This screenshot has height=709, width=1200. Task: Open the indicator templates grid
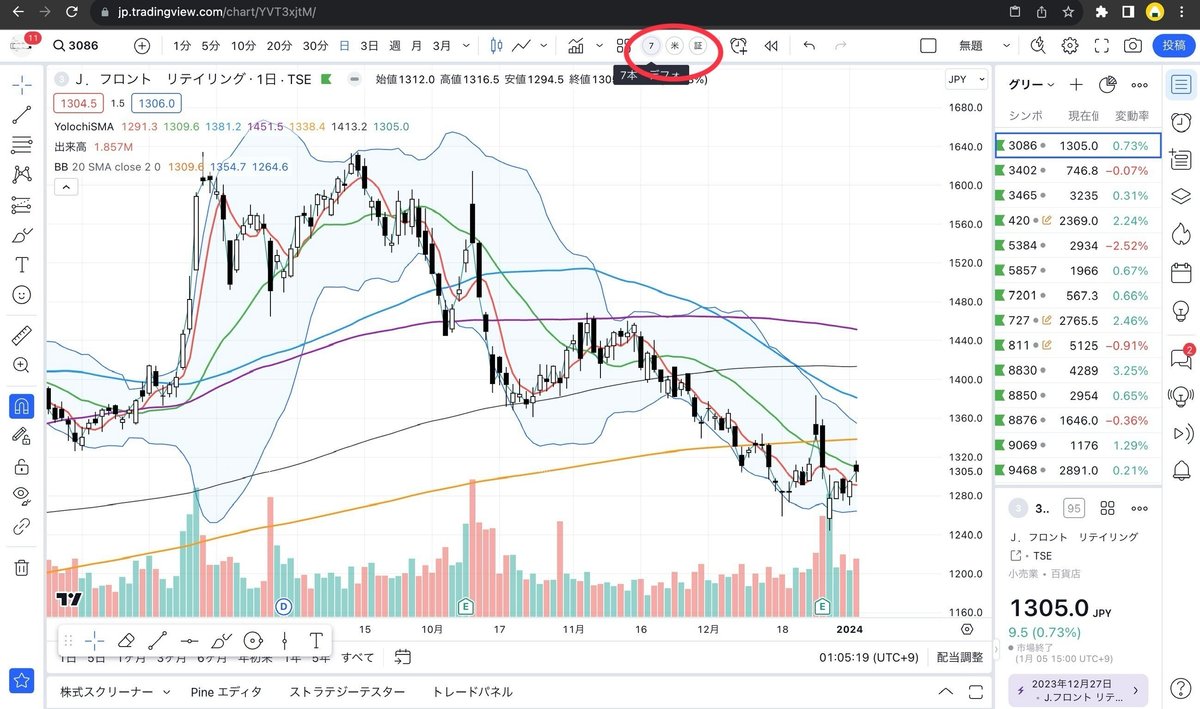(623, 46)
